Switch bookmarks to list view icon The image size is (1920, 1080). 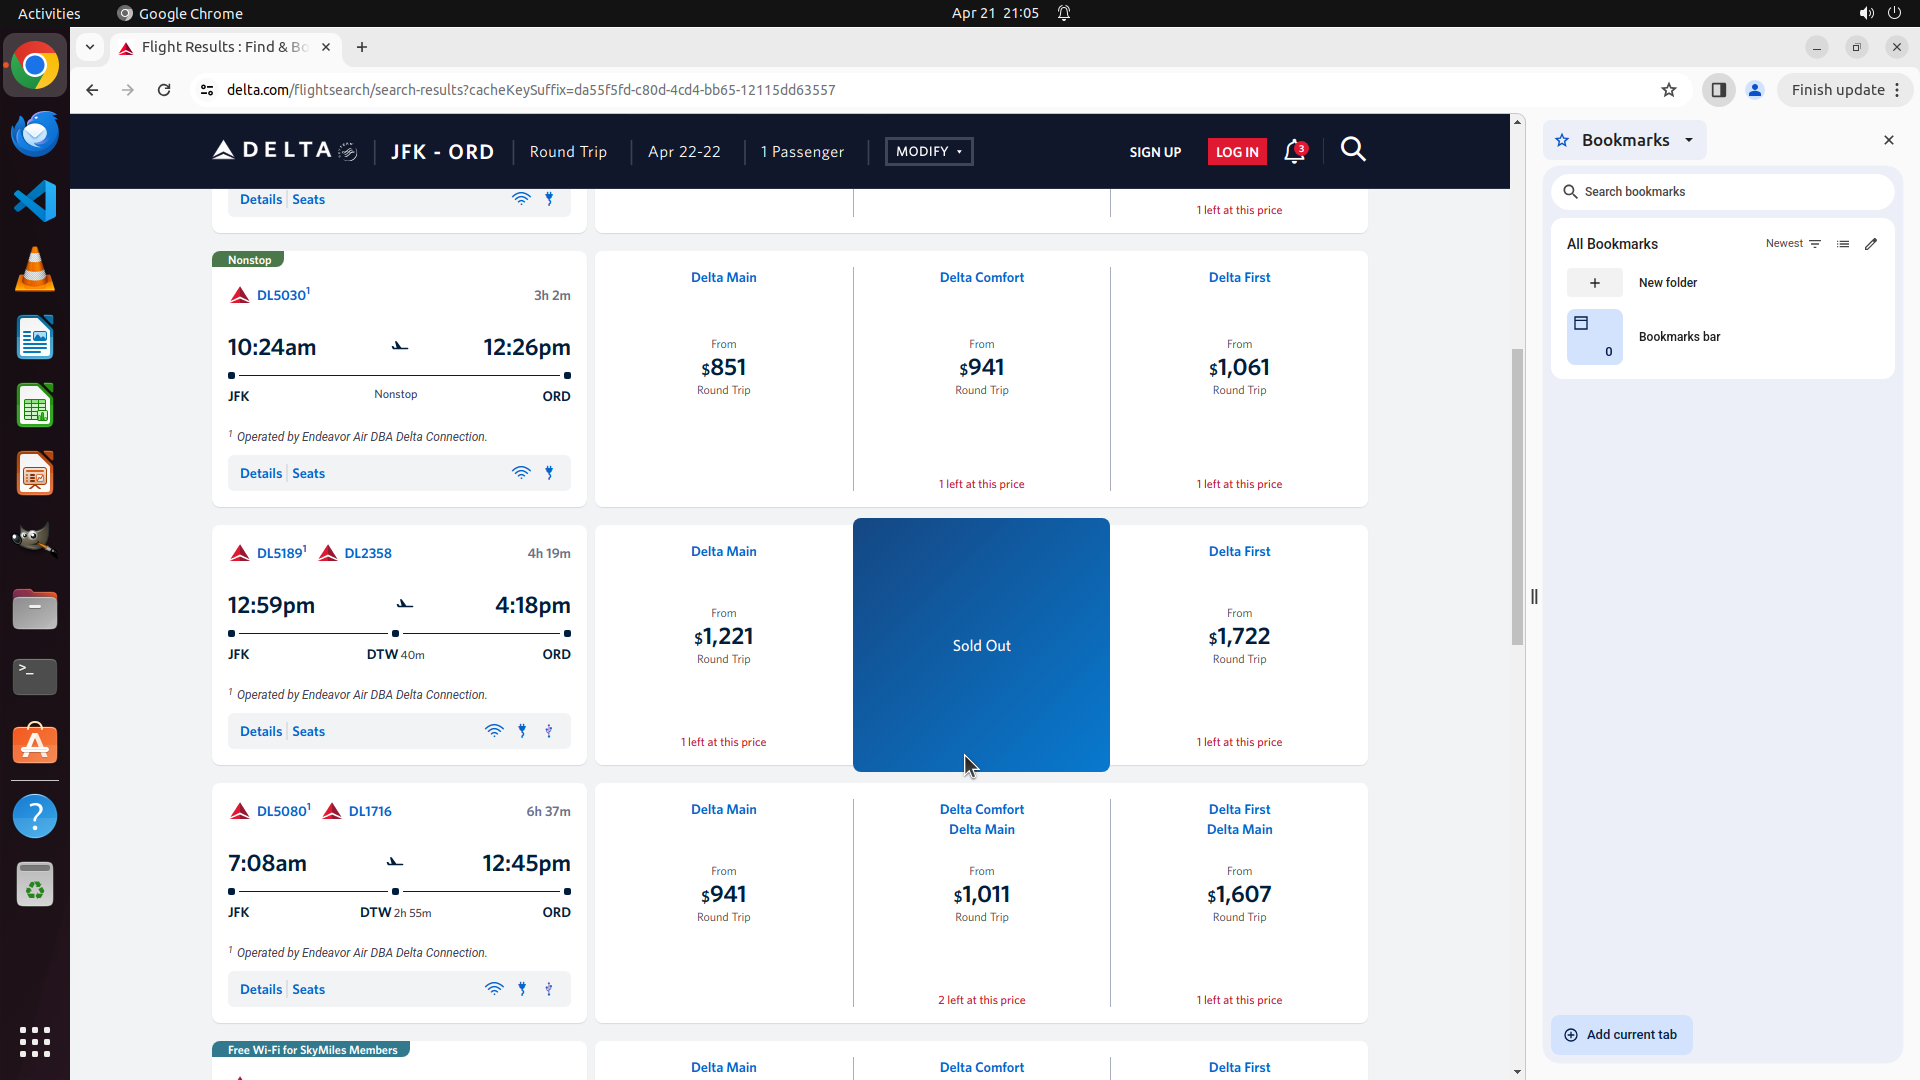point(1843,244)
